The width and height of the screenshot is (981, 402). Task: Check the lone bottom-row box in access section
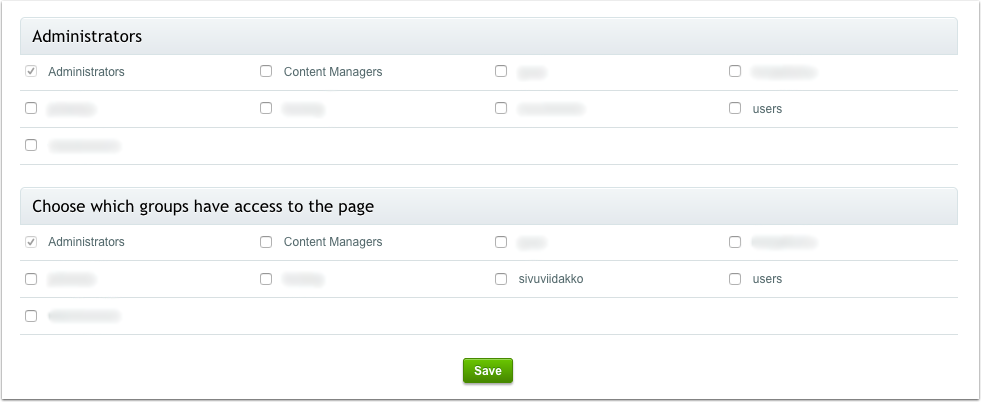[x=31, y=316]
